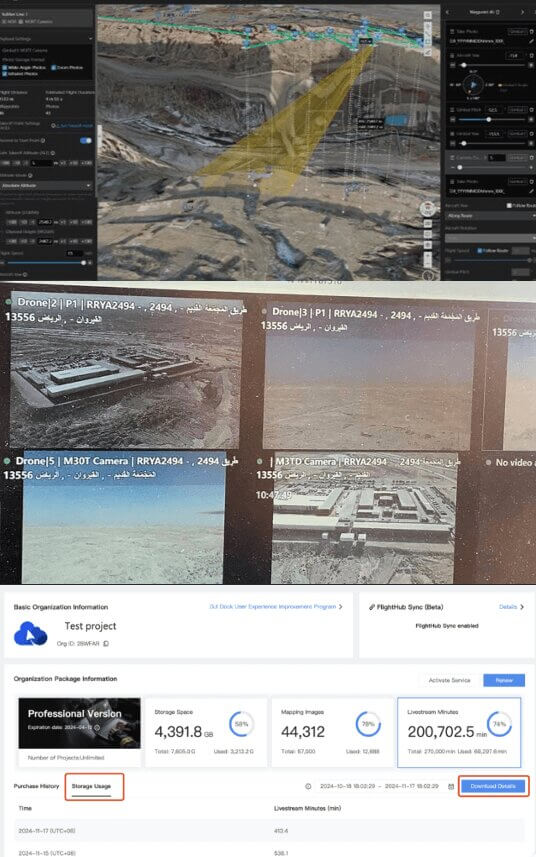Screen dimensions: 536x857
Task: Increase Aircraft Yaw with the plus button
Action: 531,65
